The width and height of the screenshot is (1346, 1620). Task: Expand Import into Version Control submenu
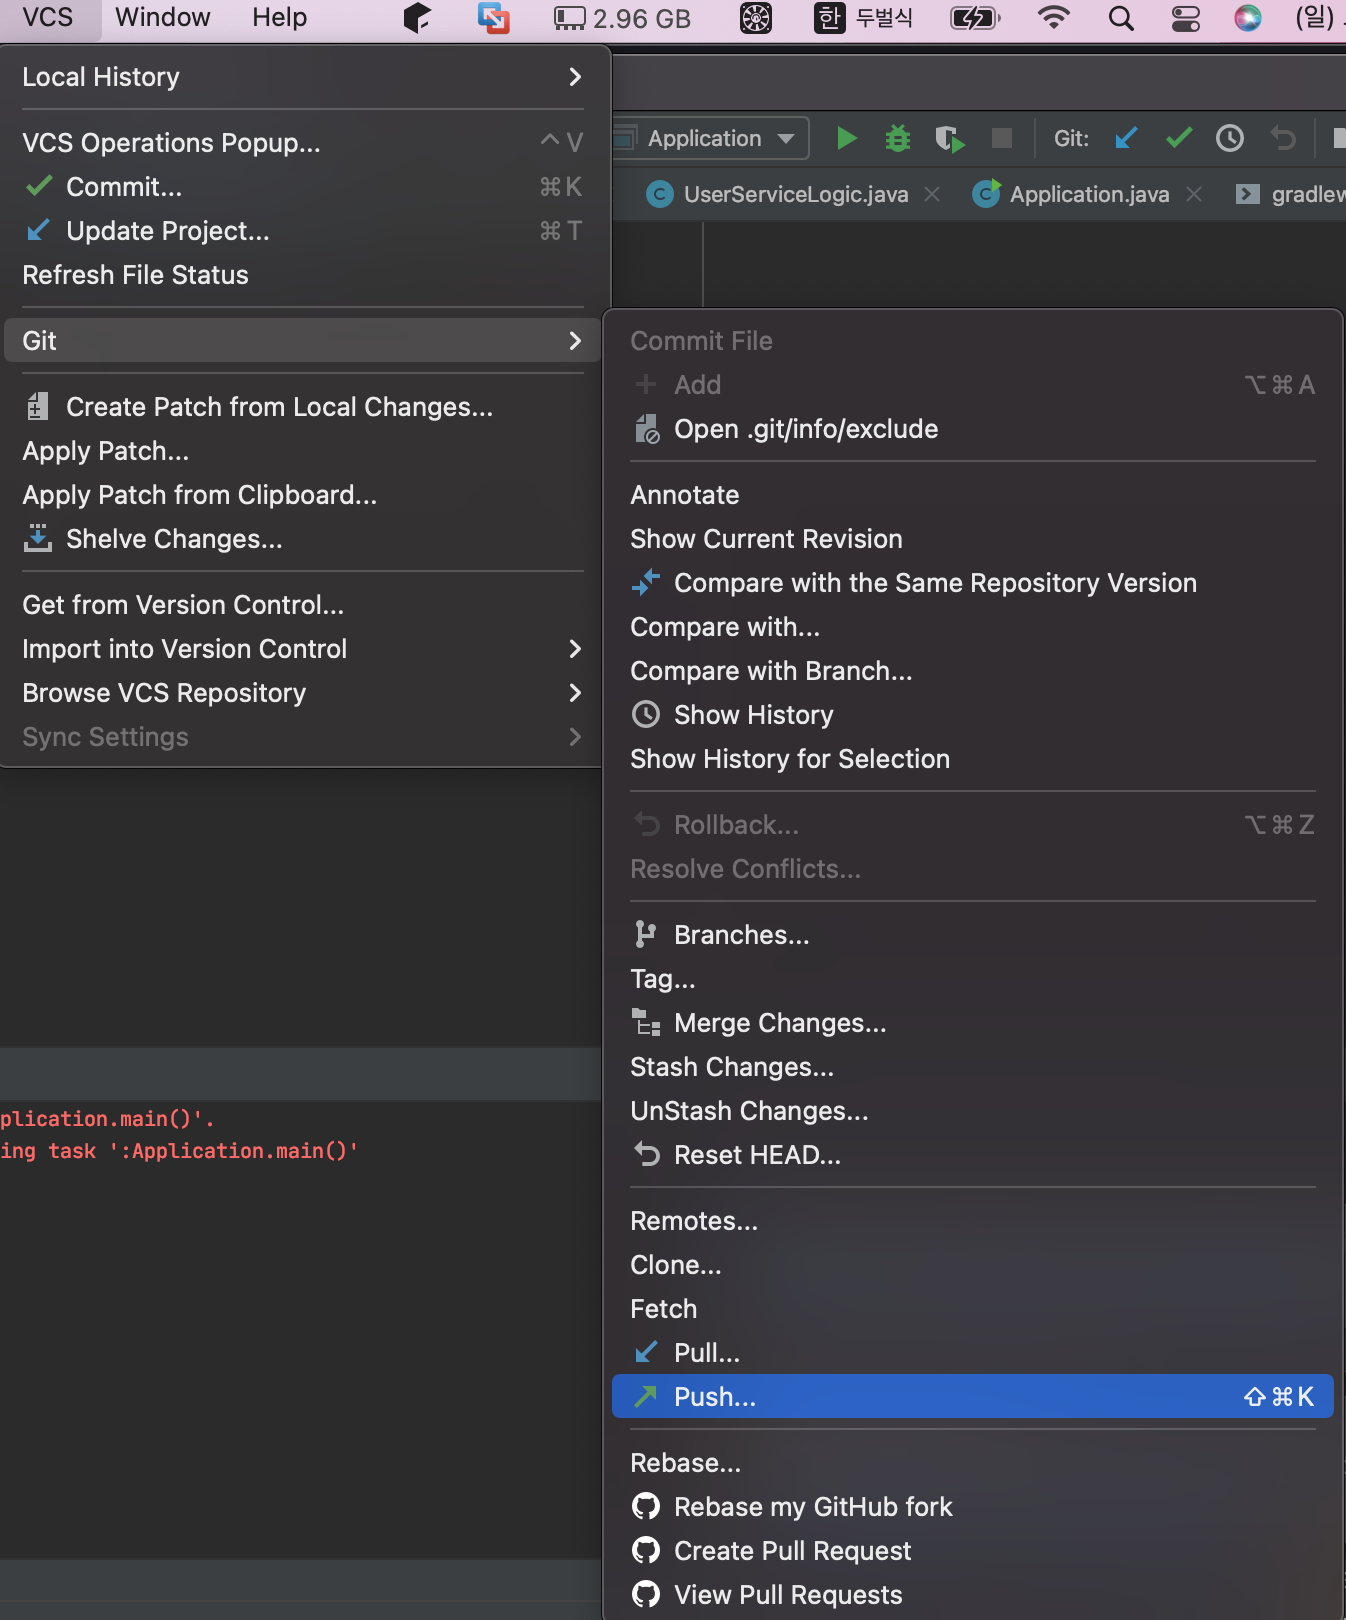tap(301, 649)
